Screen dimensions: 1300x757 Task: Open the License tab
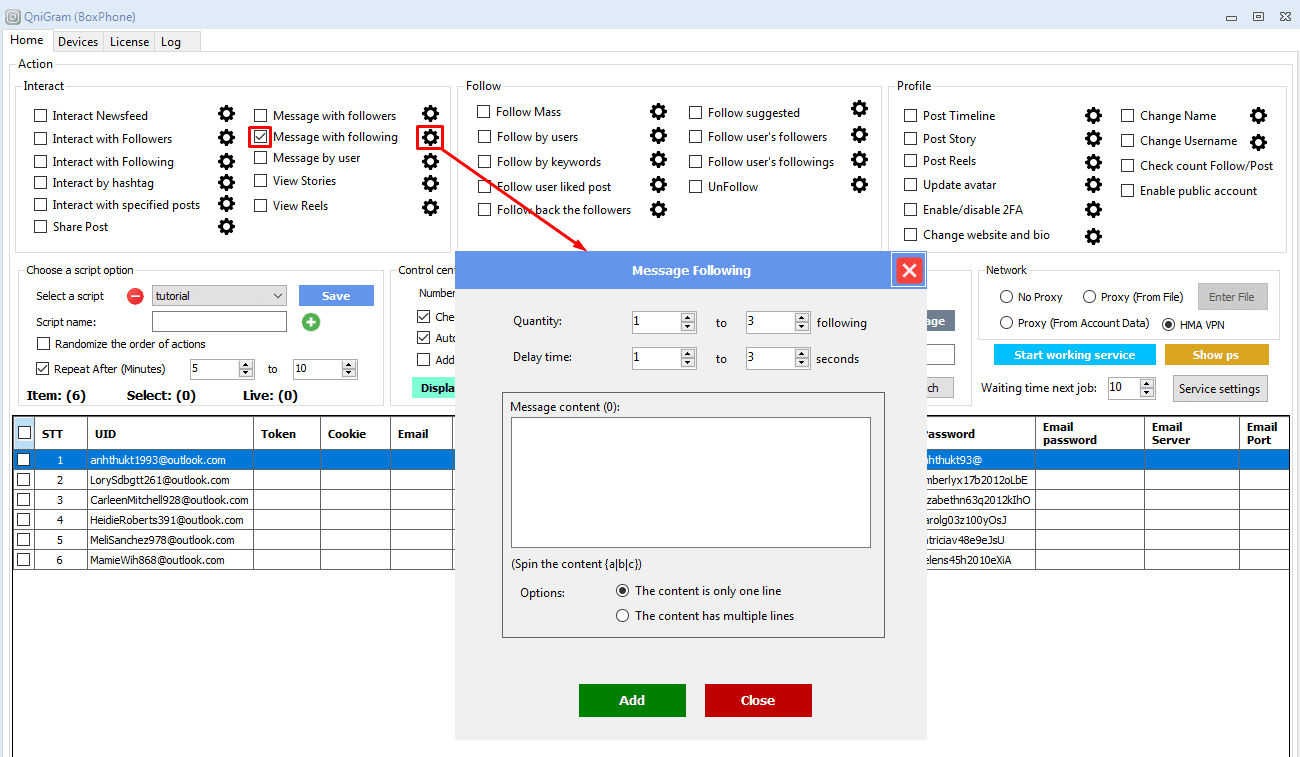pyautogui.click(x=129, y=42)
